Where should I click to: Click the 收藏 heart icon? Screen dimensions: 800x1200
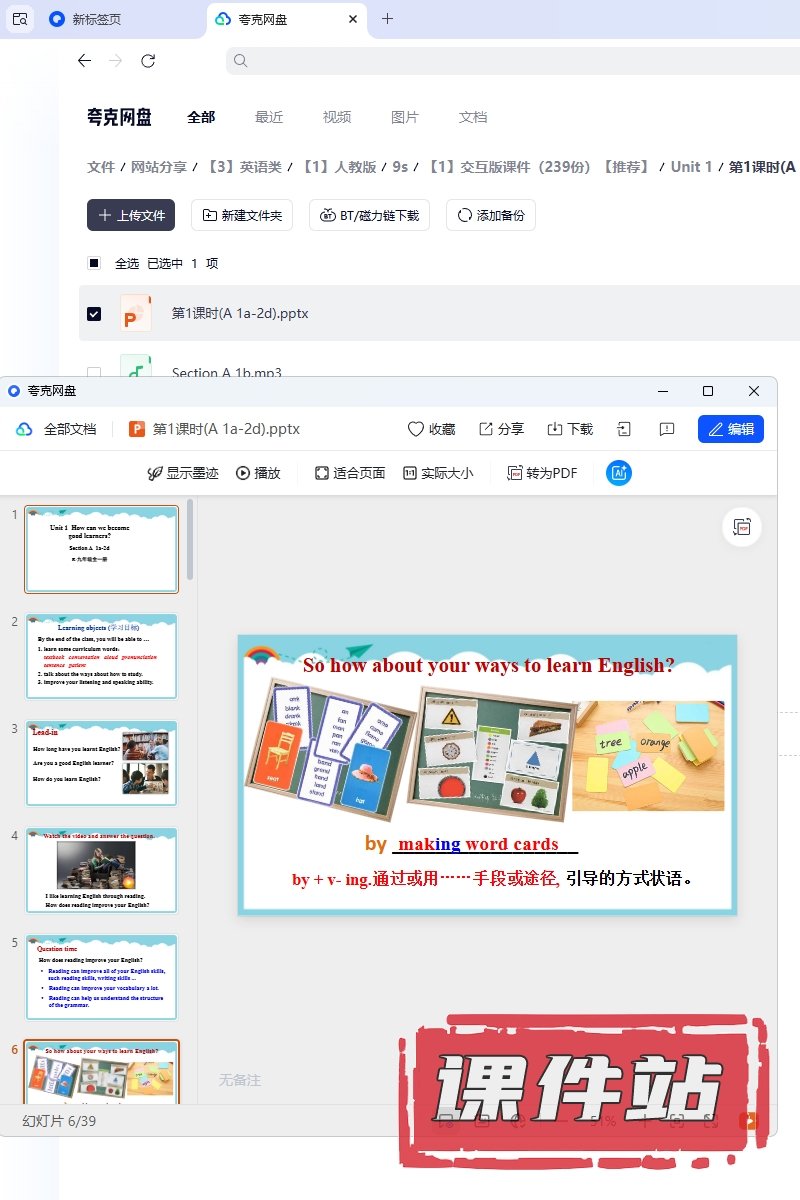coord(416,429)
